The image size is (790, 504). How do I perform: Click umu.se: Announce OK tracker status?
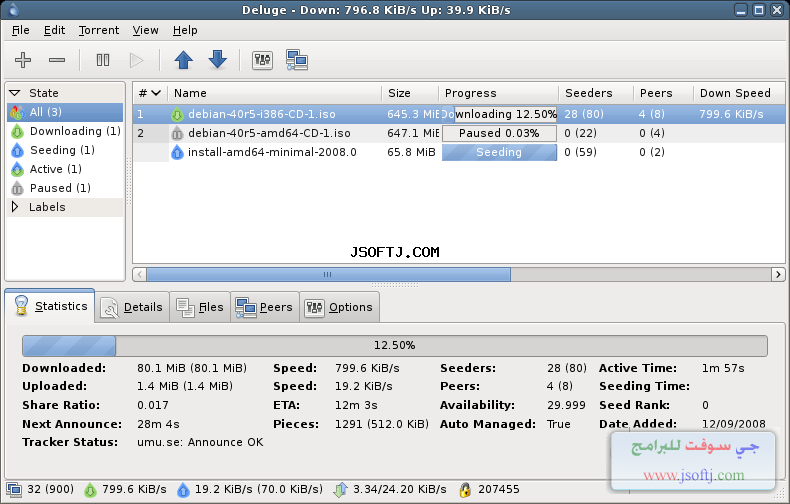coord(200,443)
